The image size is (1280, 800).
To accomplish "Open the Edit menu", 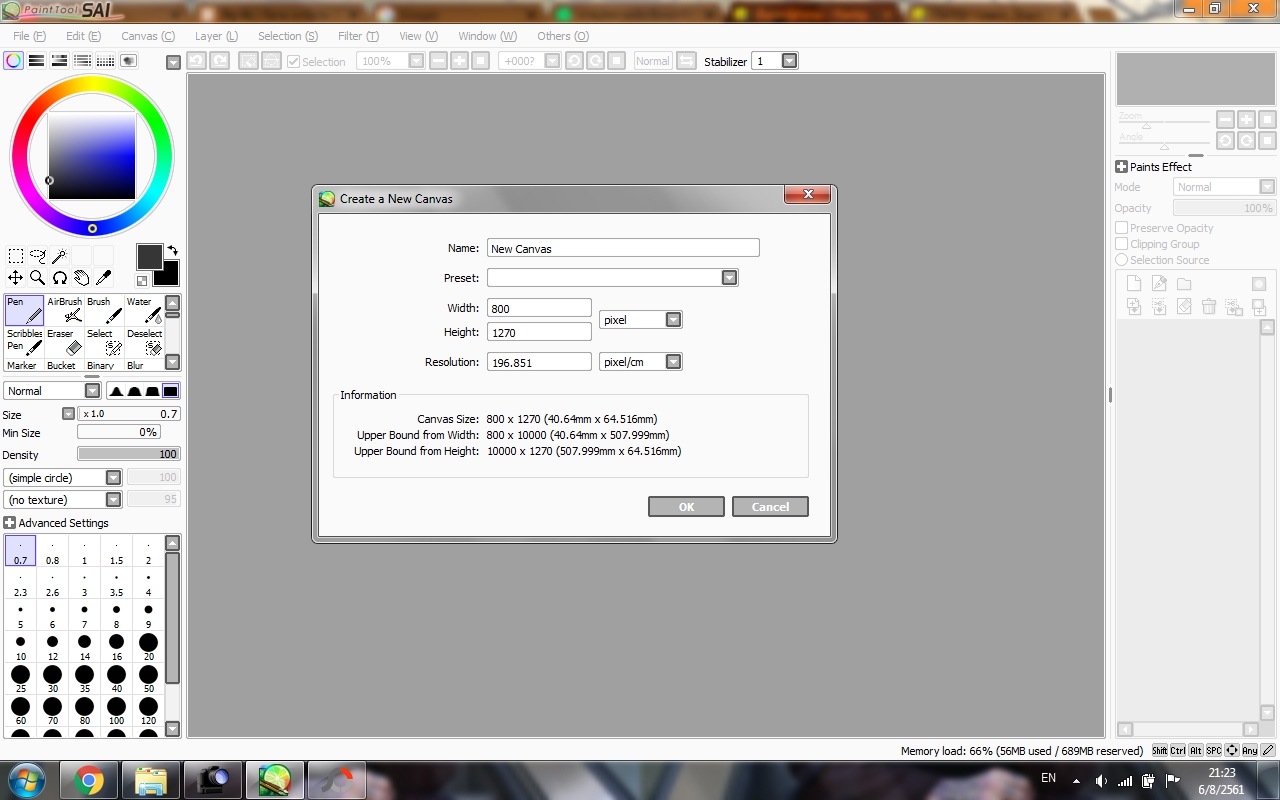I will [x=83, y=36].
